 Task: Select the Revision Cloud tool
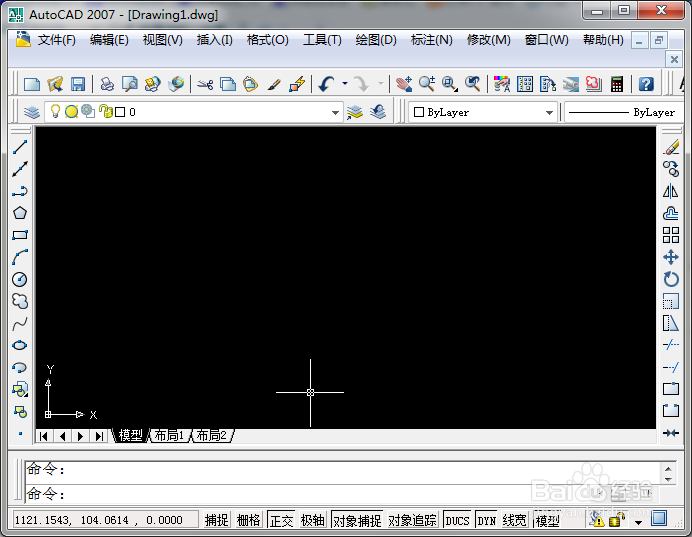point(20,301)
